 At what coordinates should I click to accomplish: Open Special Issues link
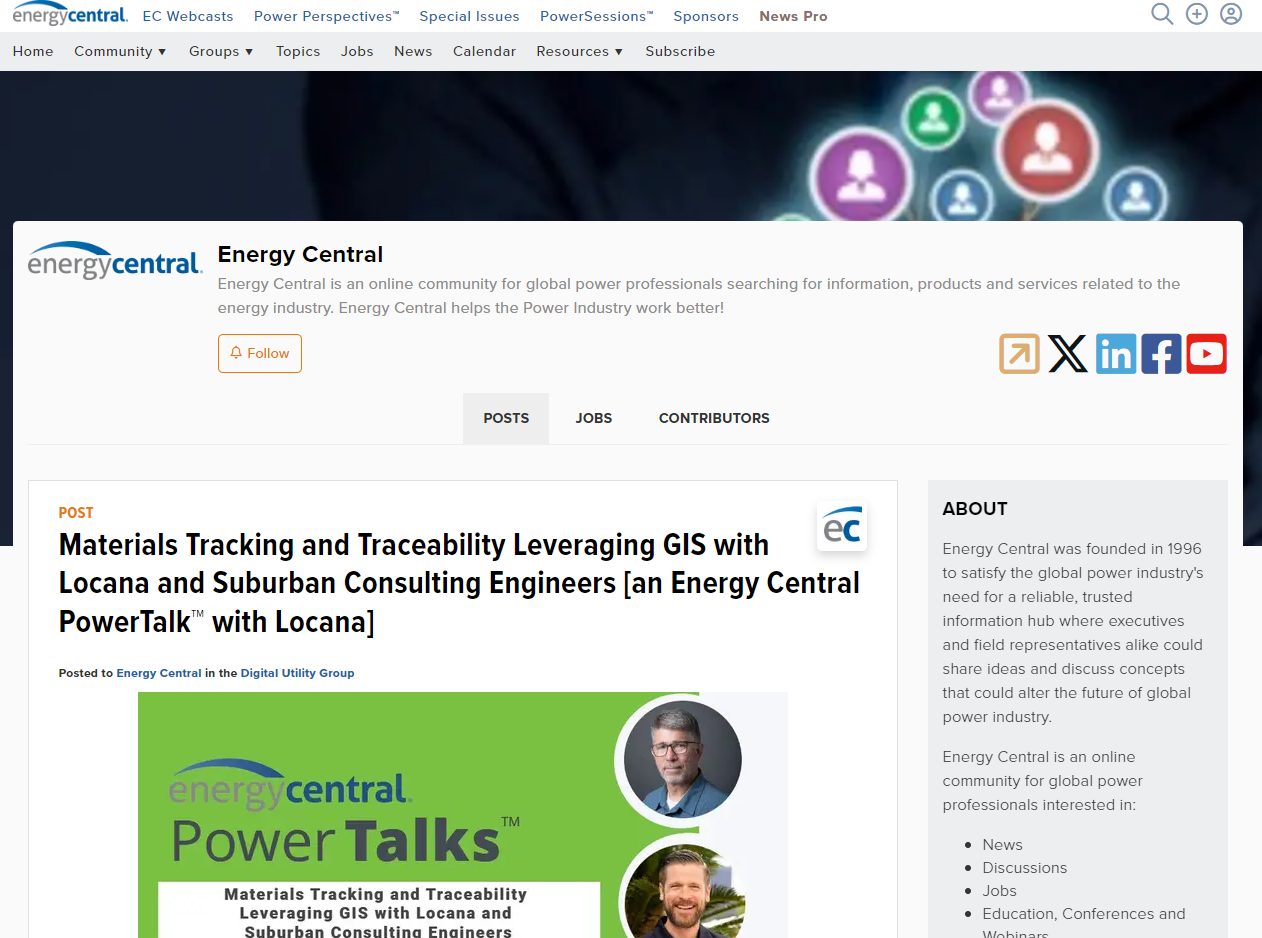(469, 16)
